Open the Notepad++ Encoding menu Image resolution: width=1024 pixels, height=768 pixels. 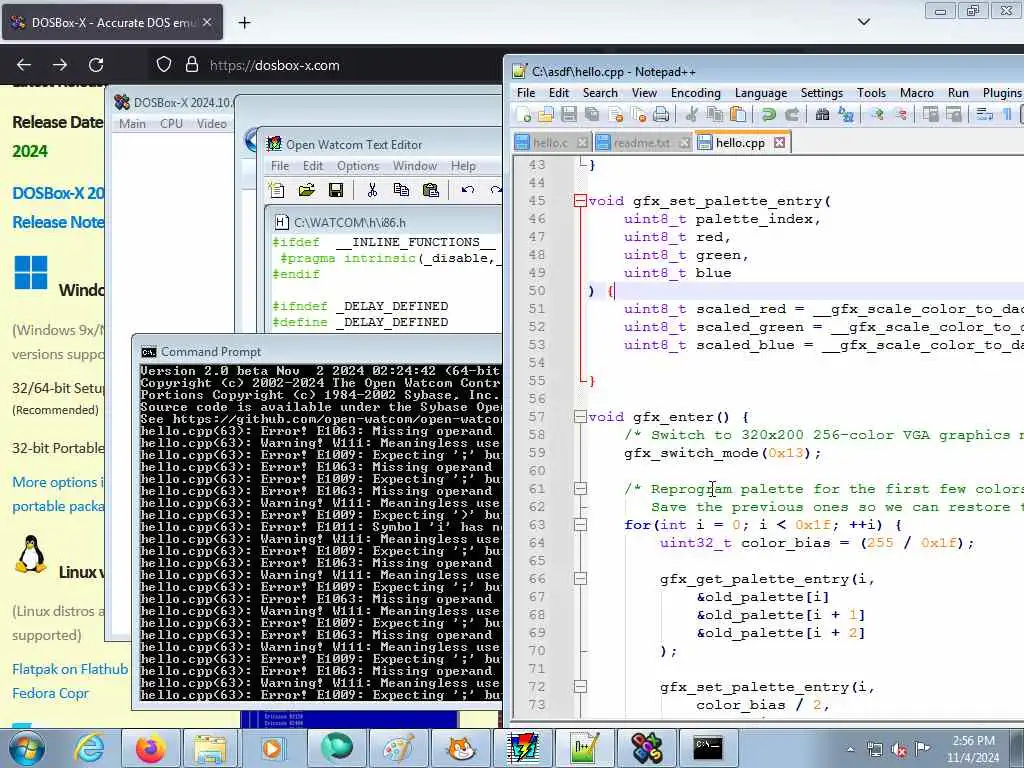point(696,93)
